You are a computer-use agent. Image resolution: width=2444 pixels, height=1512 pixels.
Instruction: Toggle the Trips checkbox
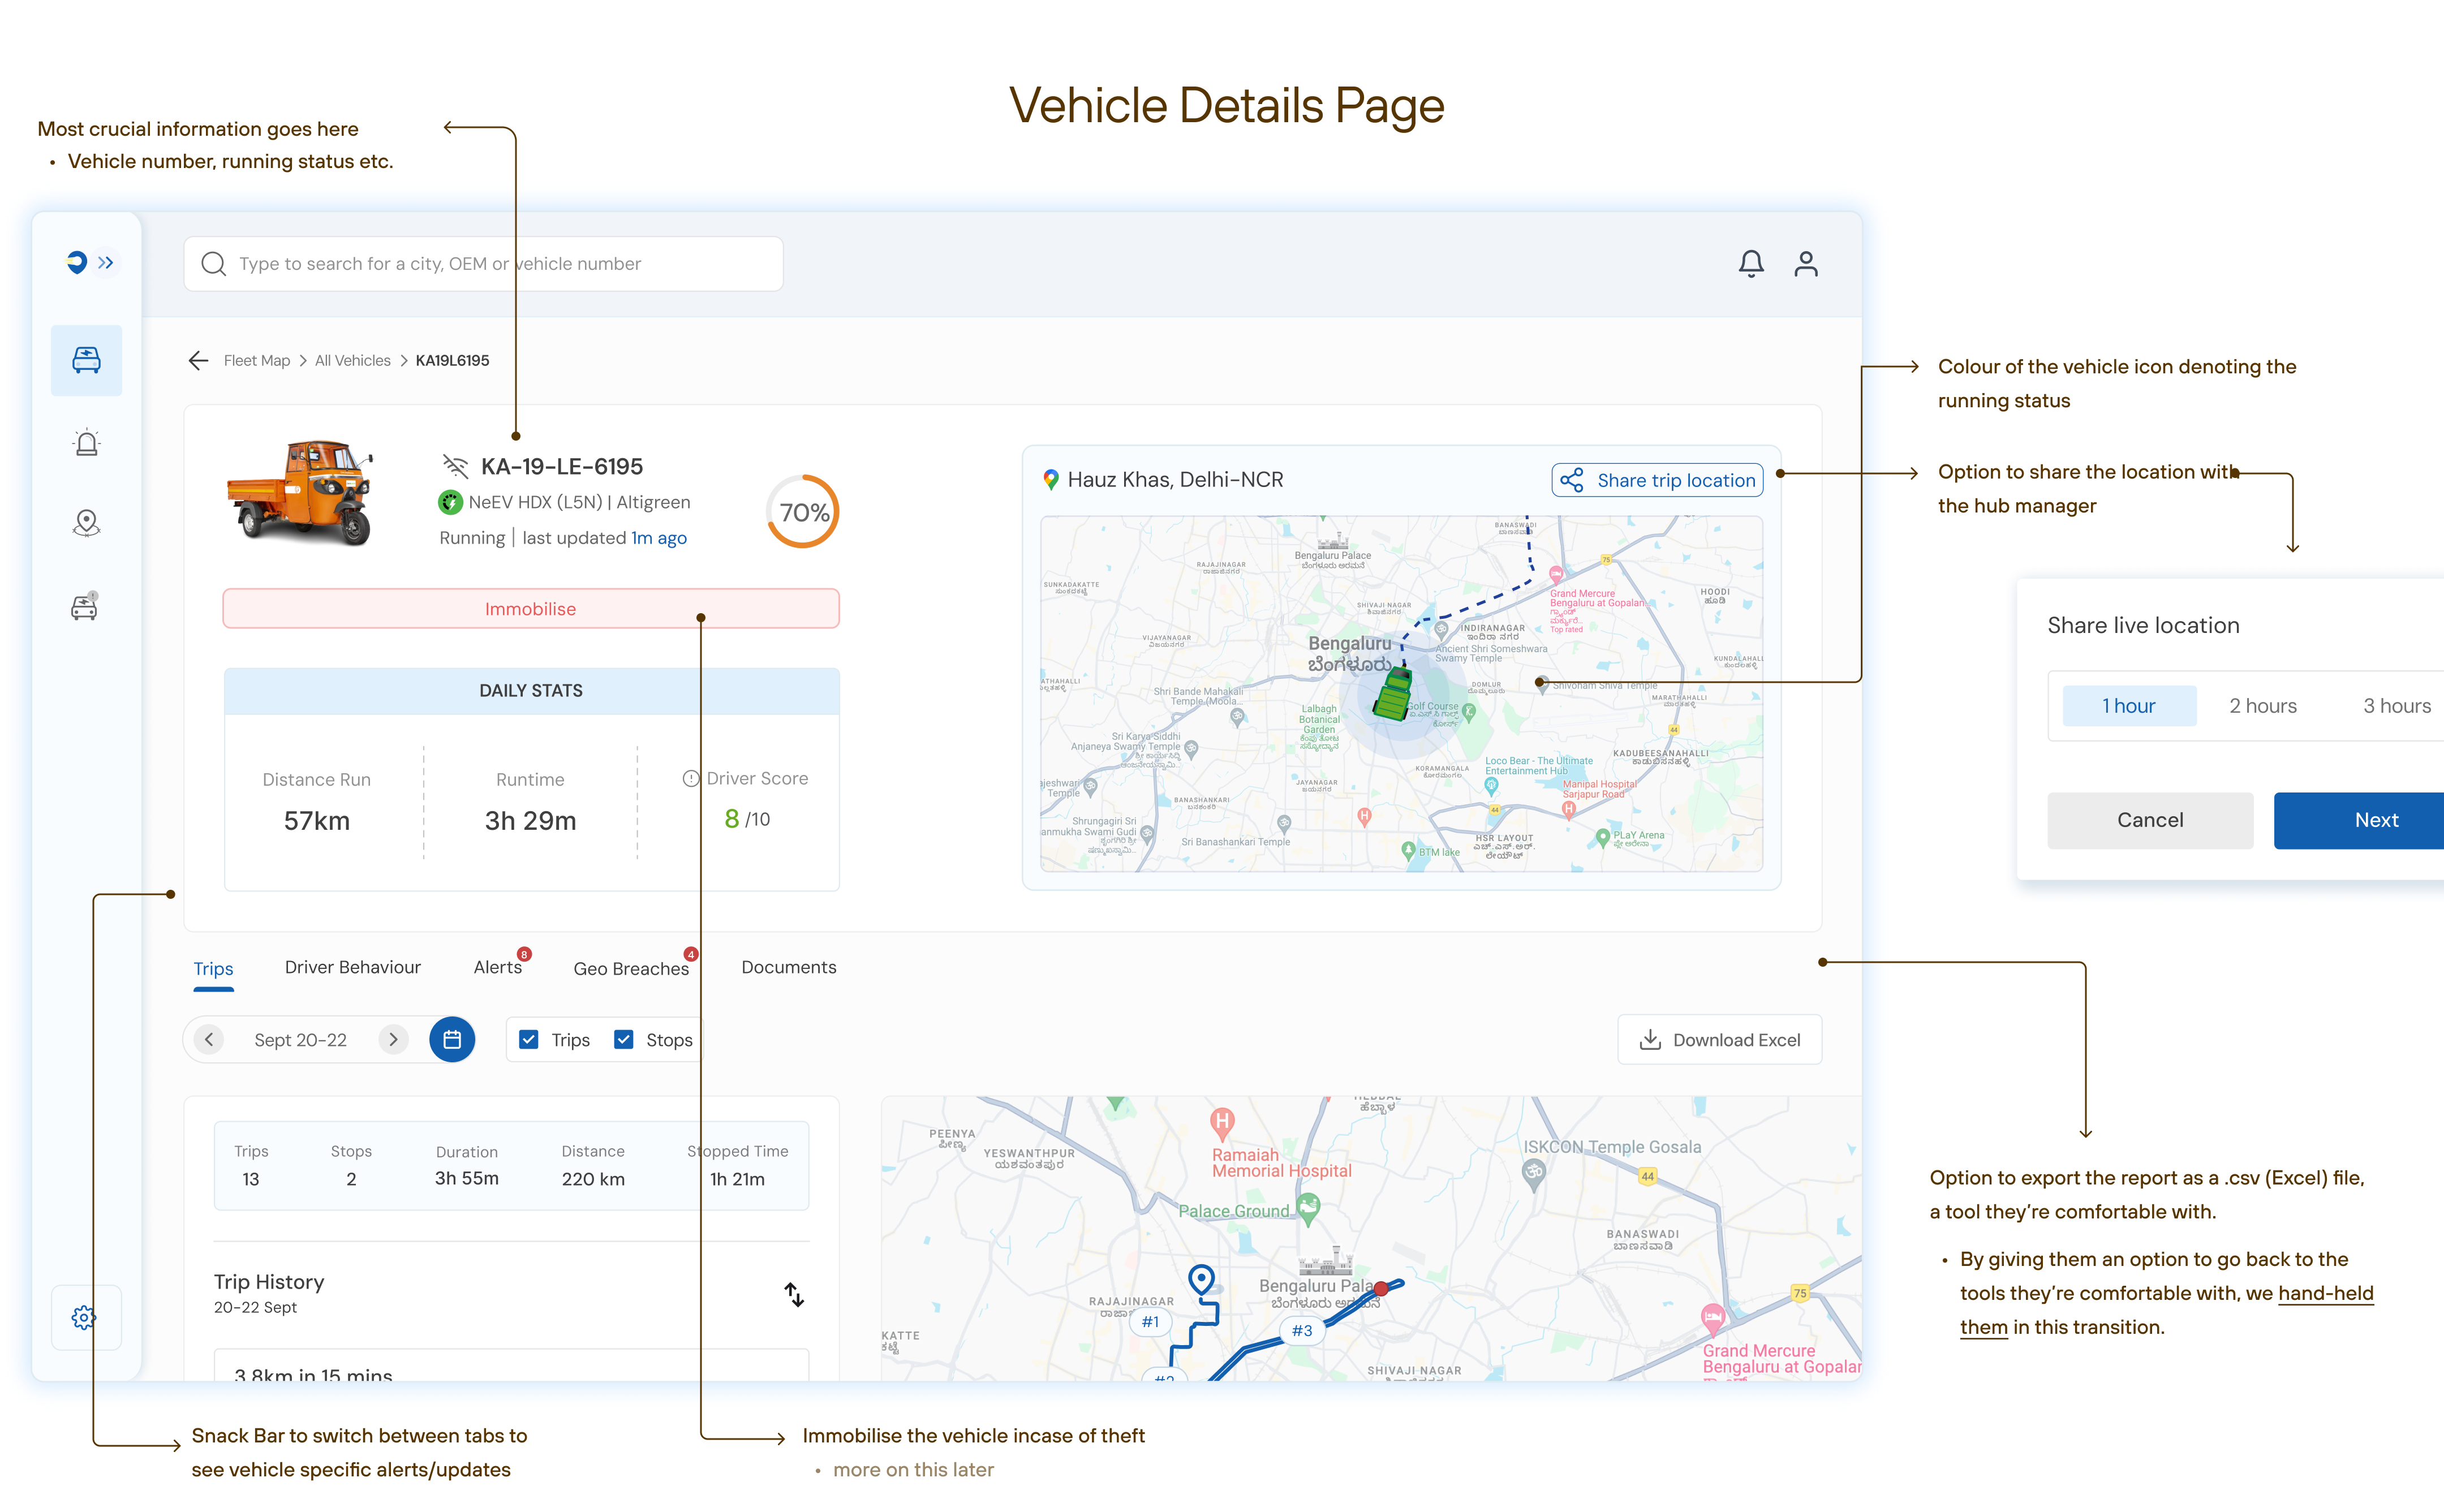coord(529,1040)
